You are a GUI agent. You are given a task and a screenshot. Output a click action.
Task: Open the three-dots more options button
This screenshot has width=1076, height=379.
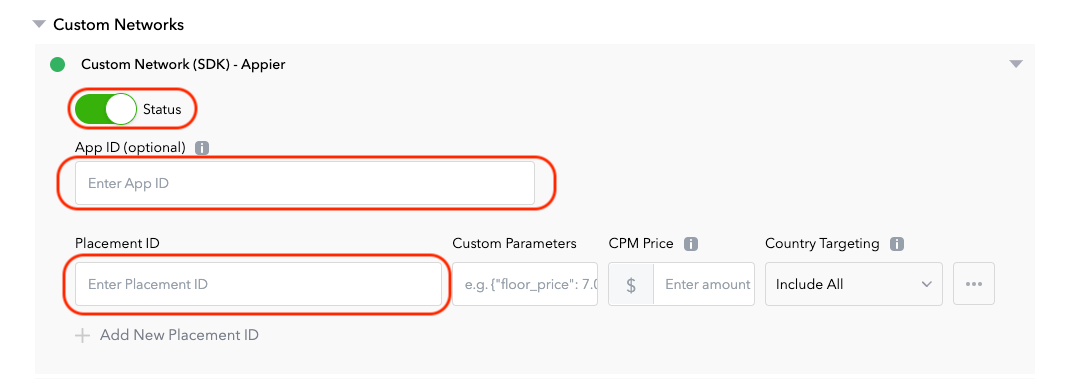pos(974,284)
